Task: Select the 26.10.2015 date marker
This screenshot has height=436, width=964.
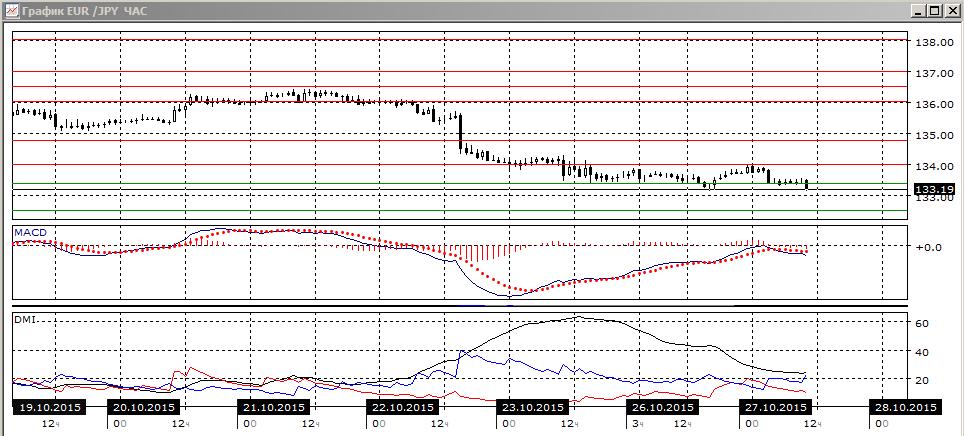Action: [x=661, y=408]
